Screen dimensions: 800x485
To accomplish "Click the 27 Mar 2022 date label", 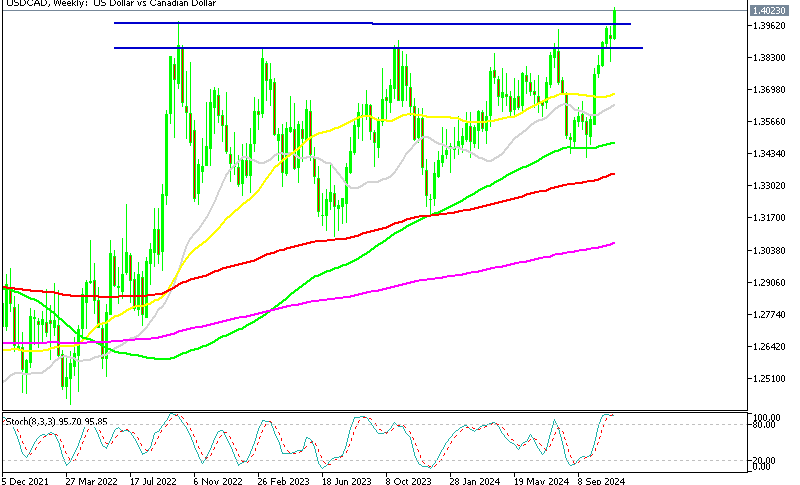I will [91, 480].
